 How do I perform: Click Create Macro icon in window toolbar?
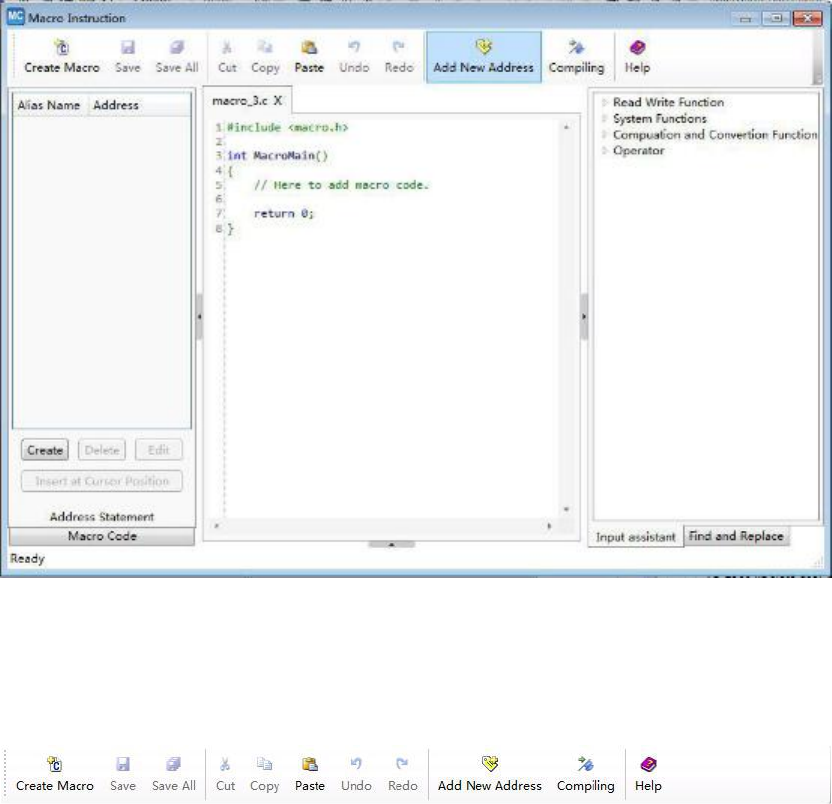click(x=62, y=48)
